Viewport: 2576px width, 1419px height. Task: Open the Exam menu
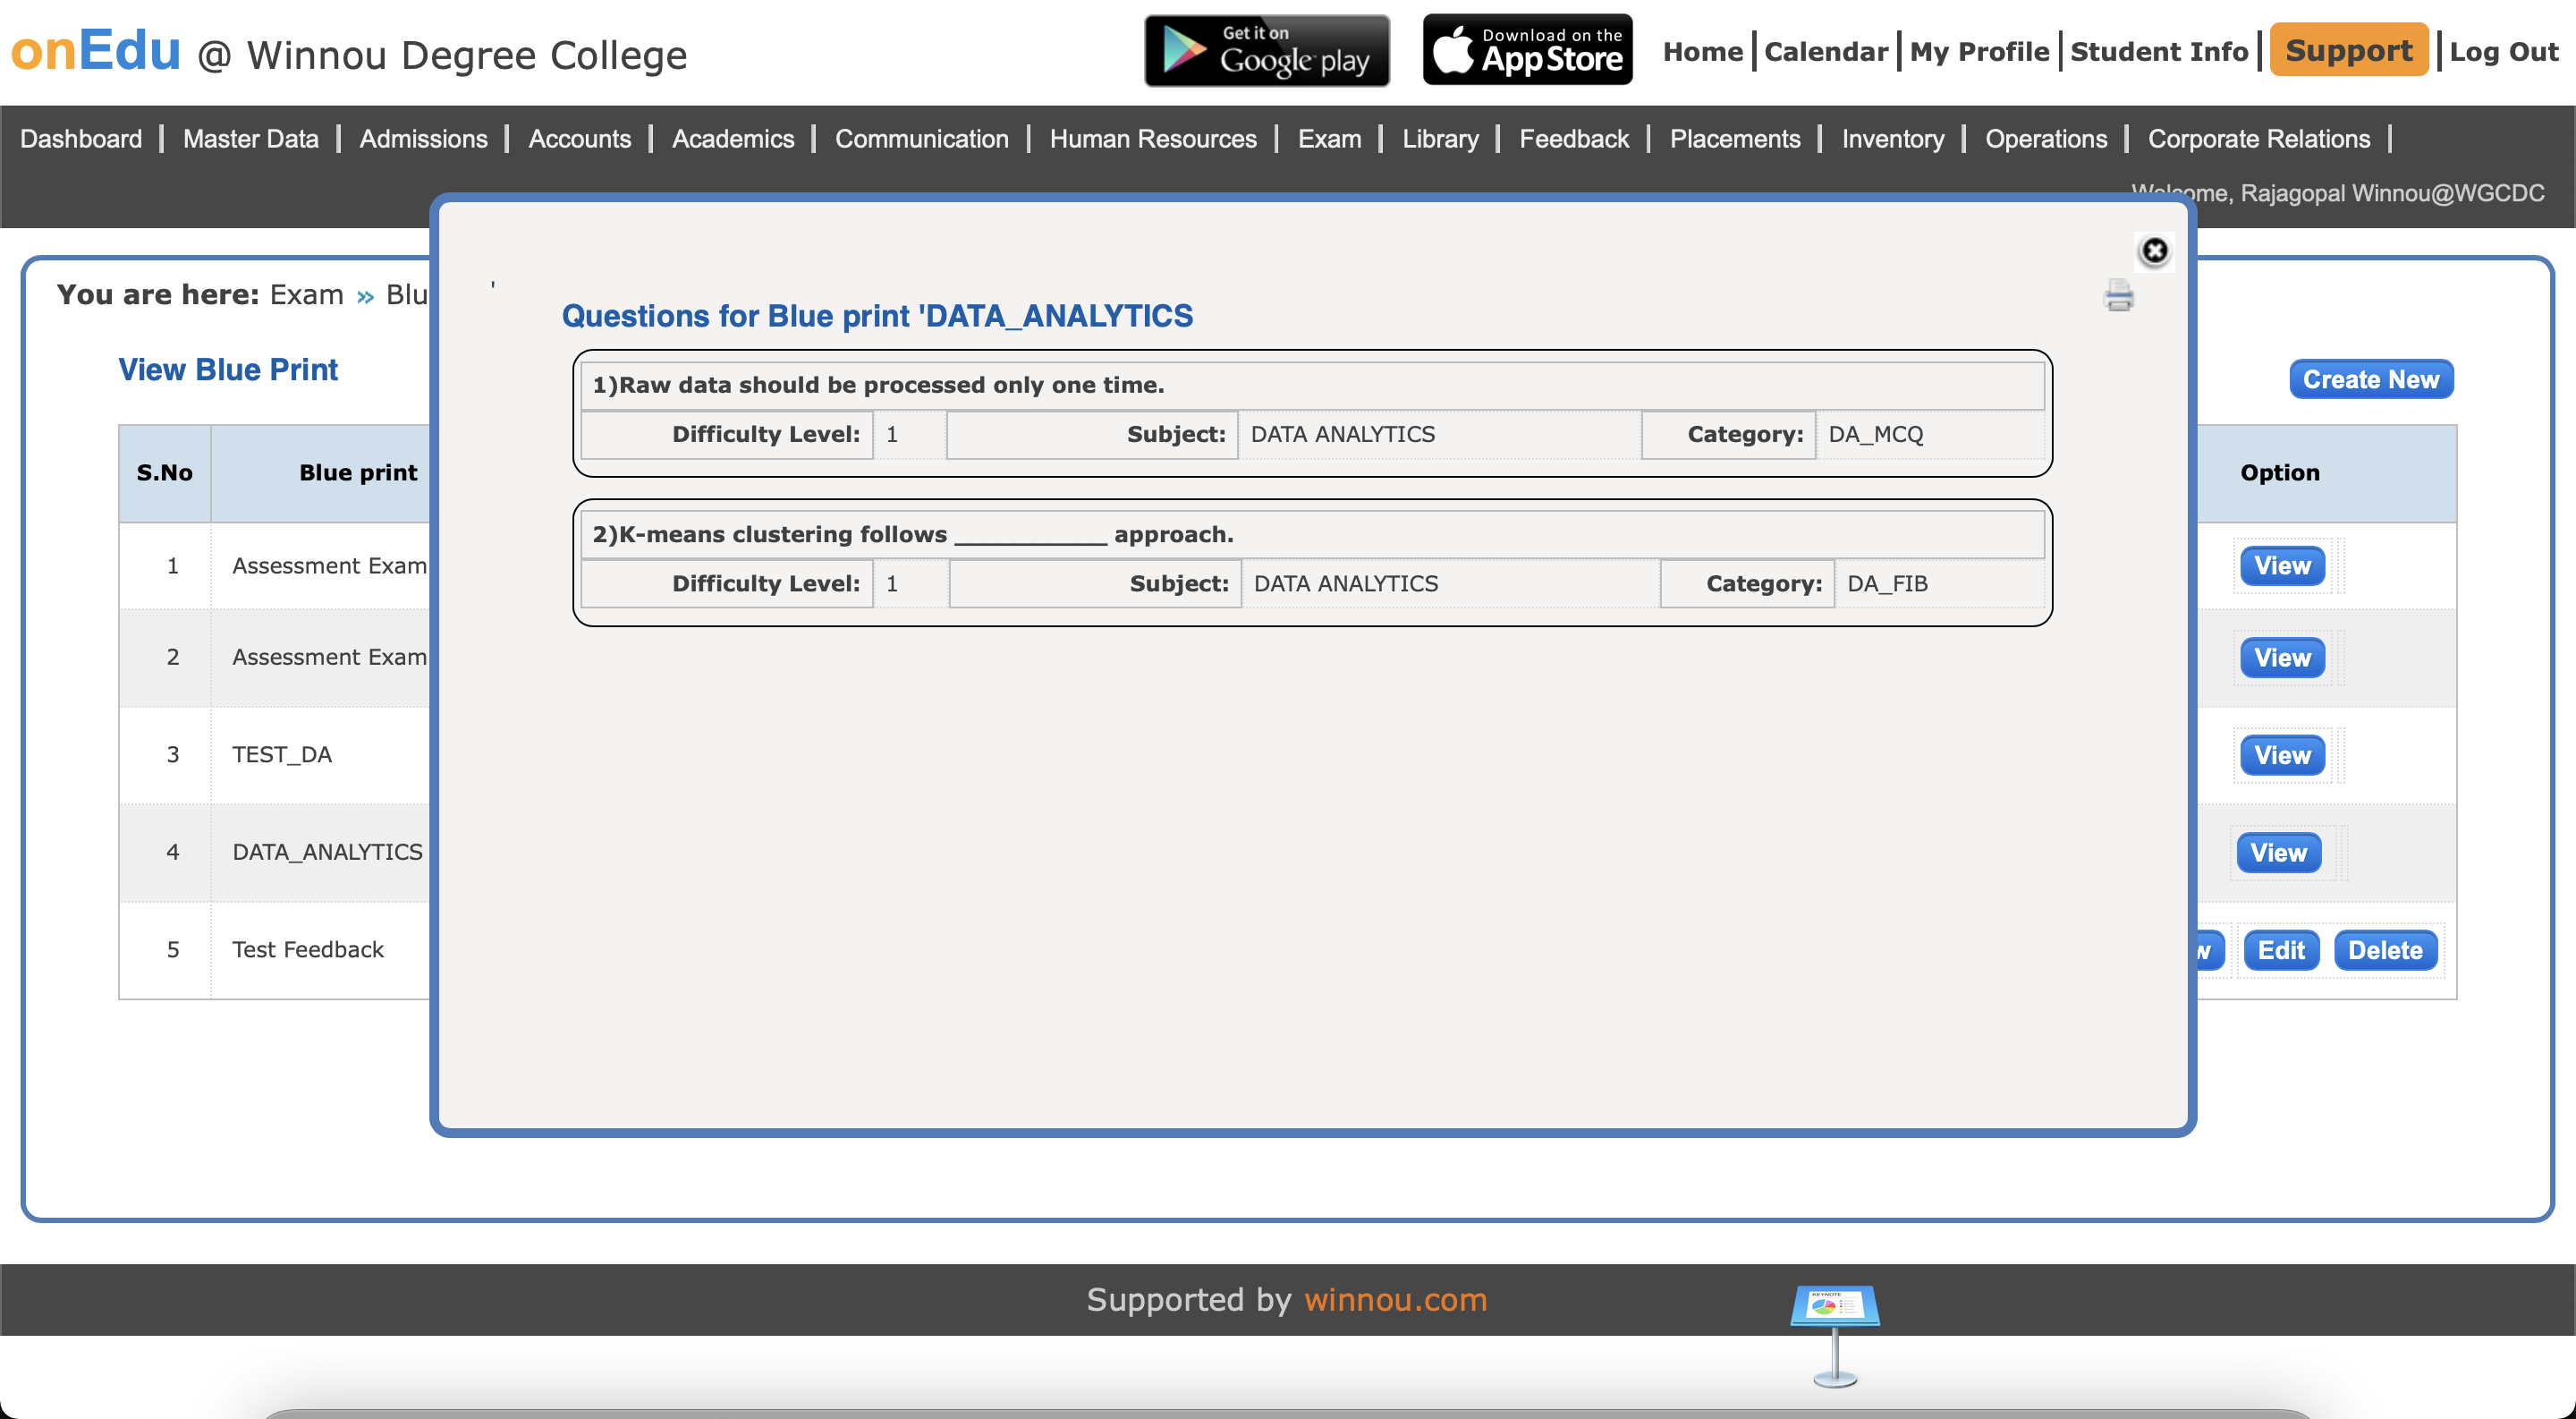coord(1329,139)
